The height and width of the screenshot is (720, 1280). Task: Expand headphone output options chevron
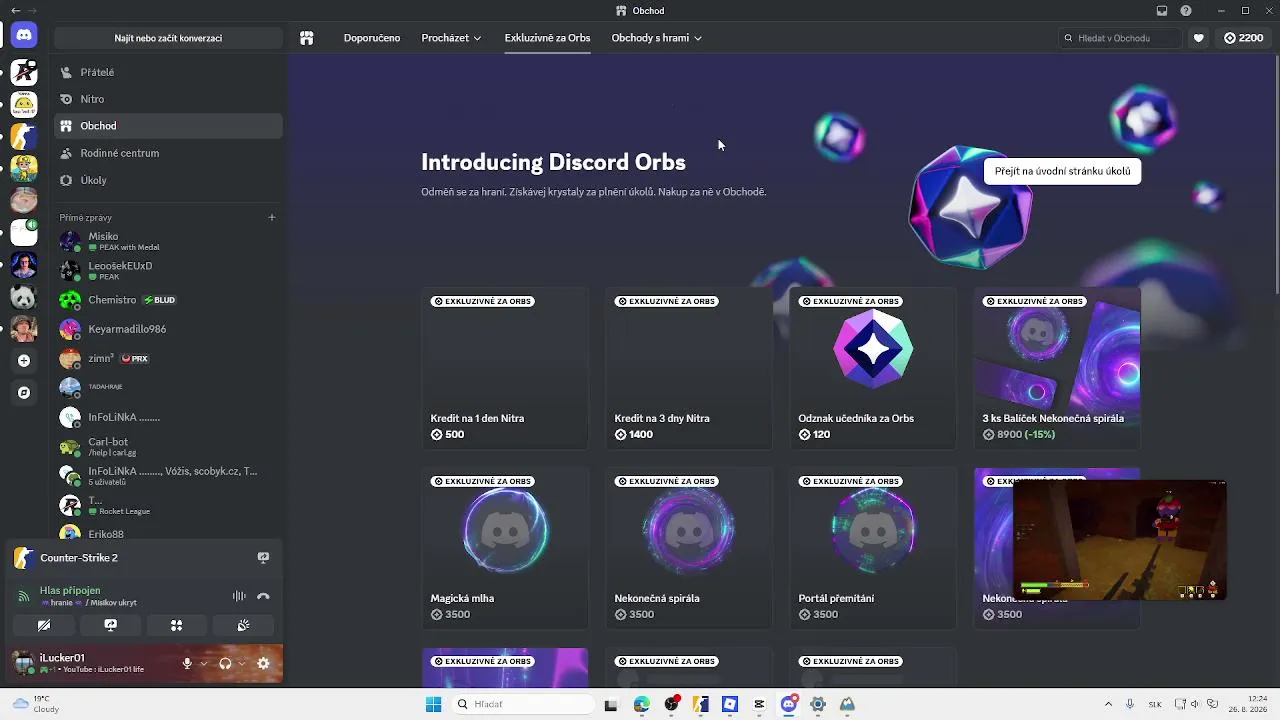[241, 663]
